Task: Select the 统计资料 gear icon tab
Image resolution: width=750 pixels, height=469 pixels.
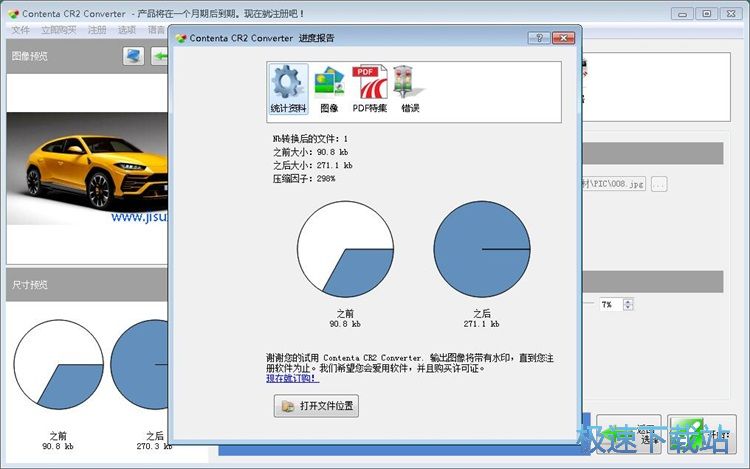Action: pyautogui.click(x=288, y=89)
